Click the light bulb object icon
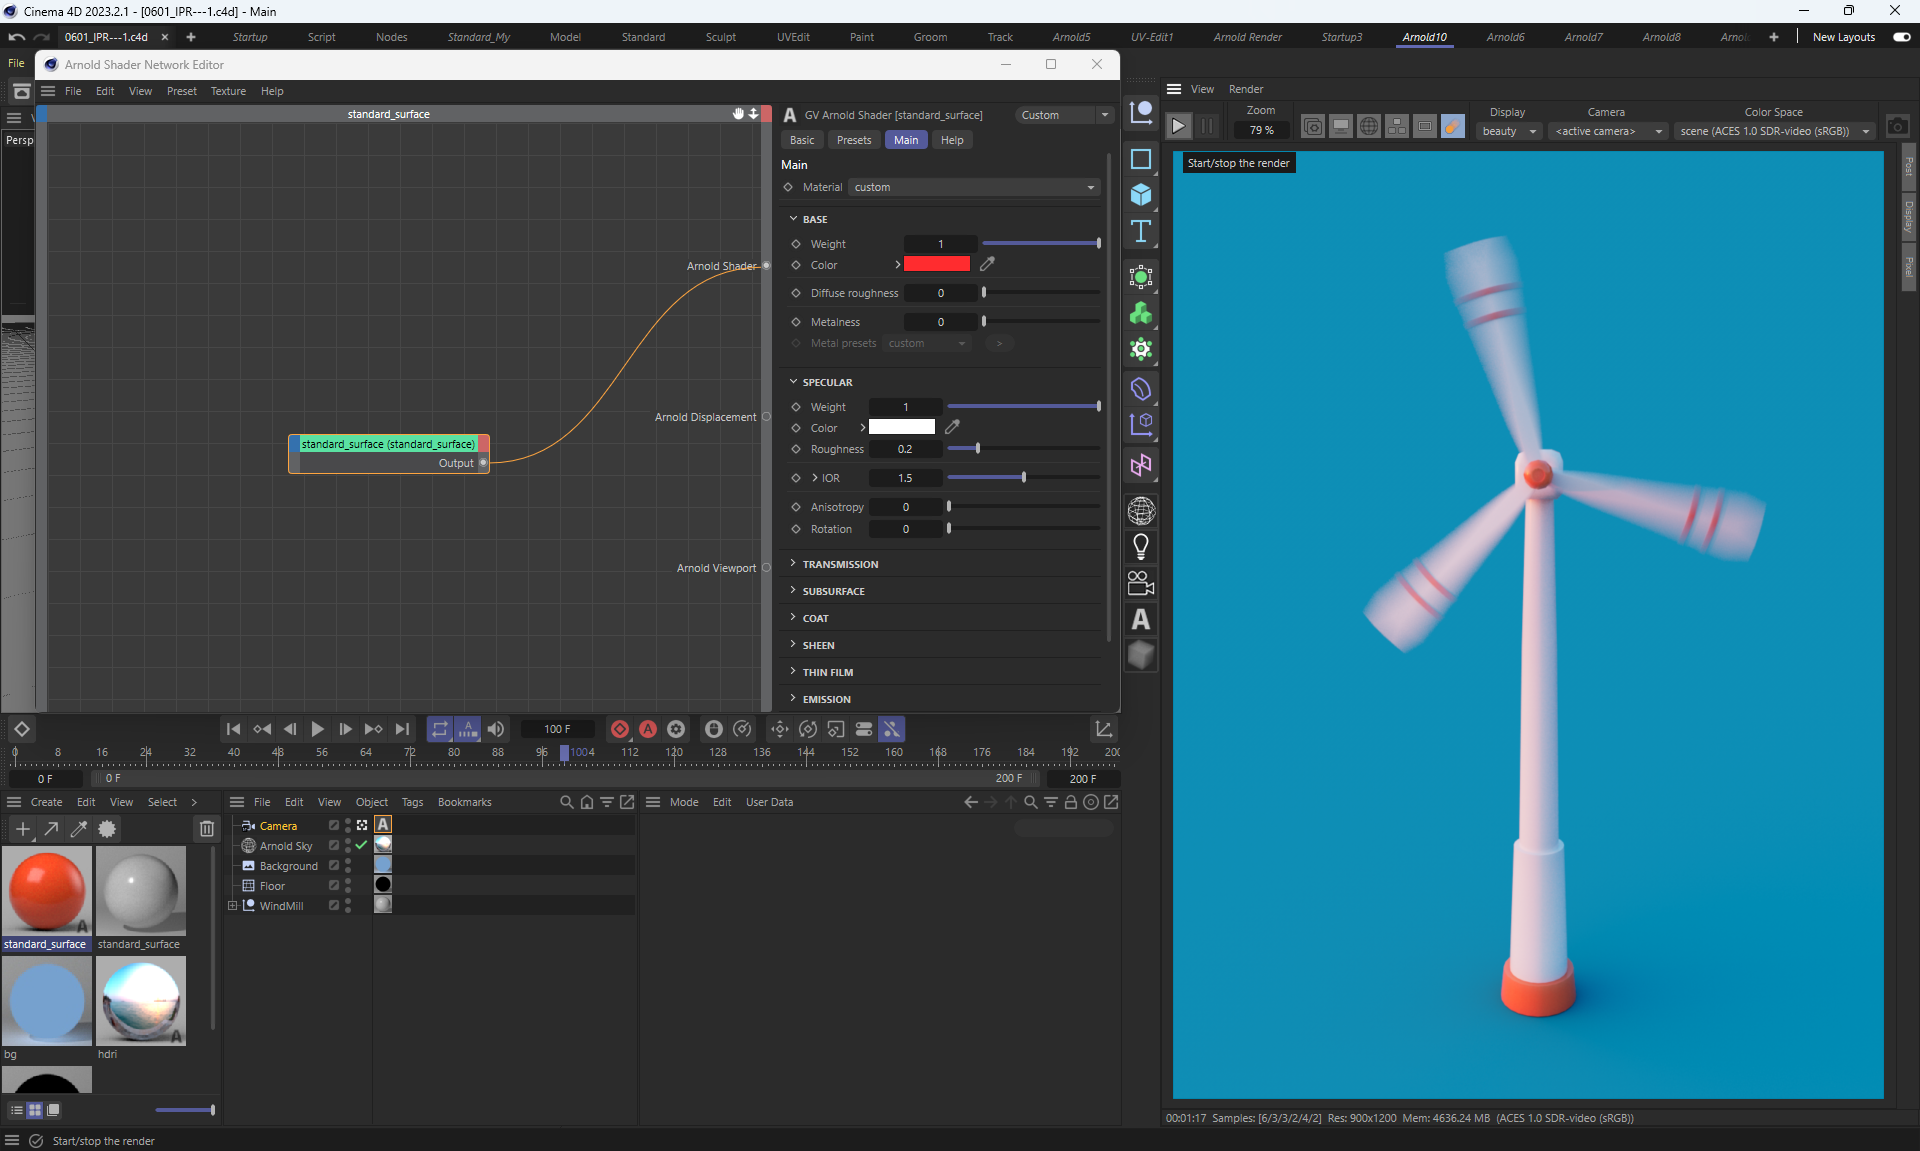 pos(1140,546)
